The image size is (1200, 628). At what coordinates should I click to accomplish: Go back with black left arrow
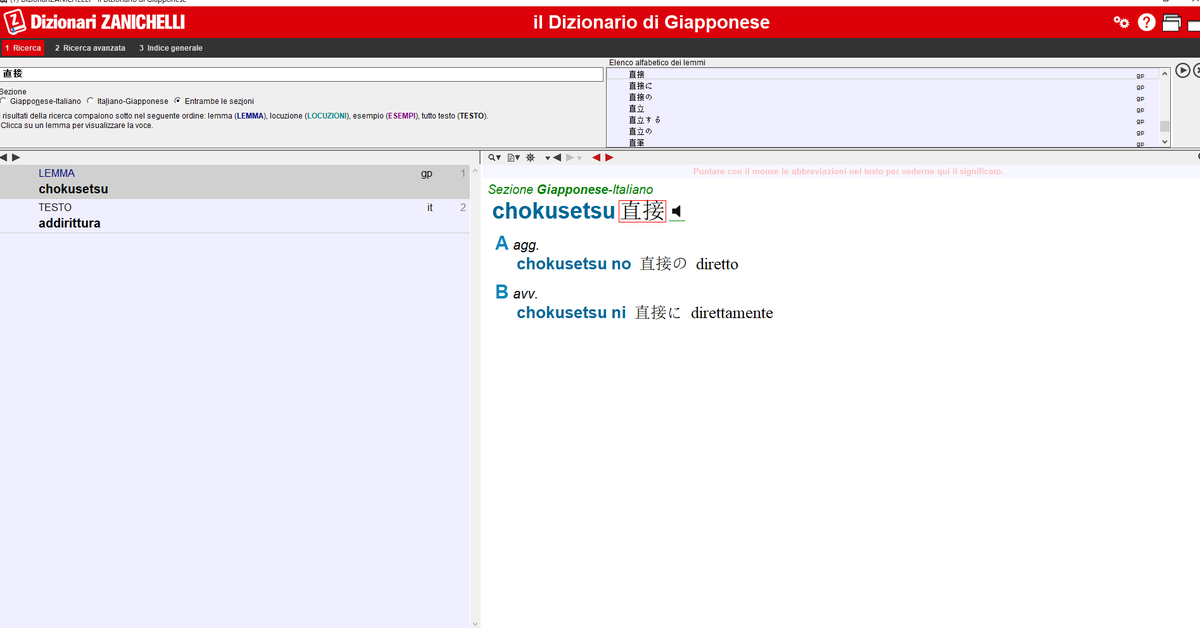557,157
